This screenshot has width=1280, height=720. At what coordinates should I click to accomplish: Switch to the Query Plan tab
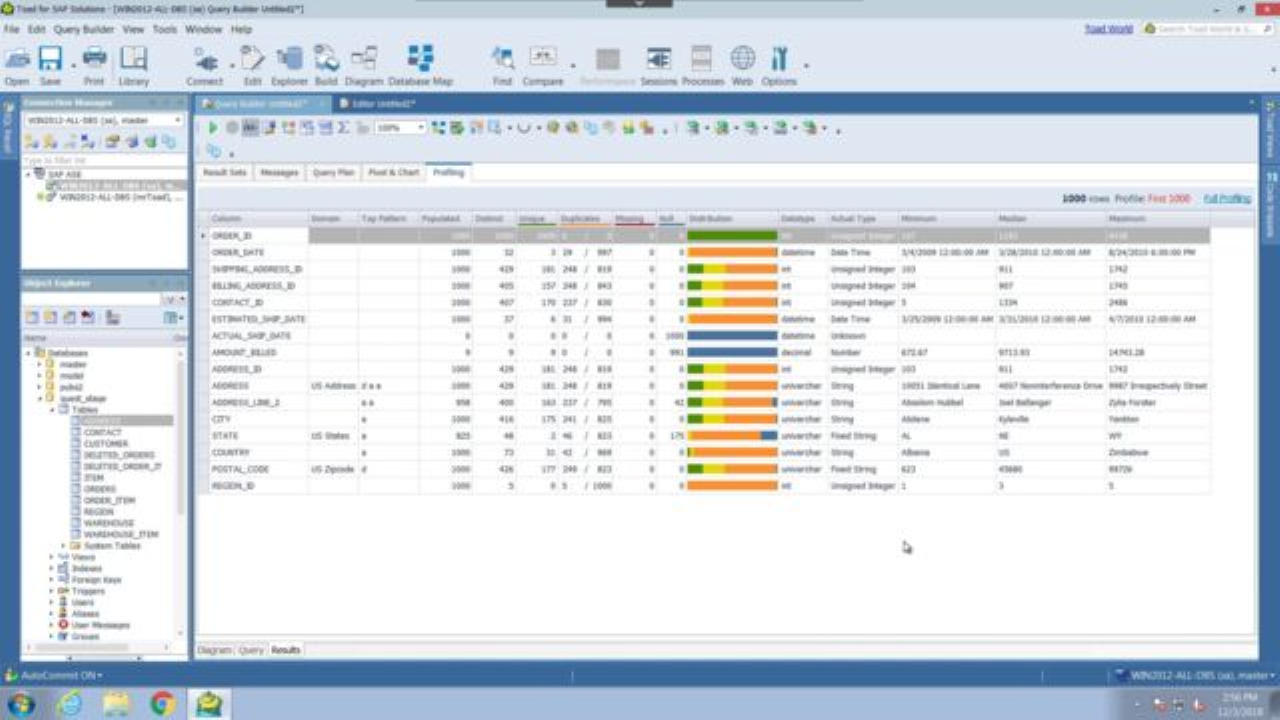coord(333,173)
